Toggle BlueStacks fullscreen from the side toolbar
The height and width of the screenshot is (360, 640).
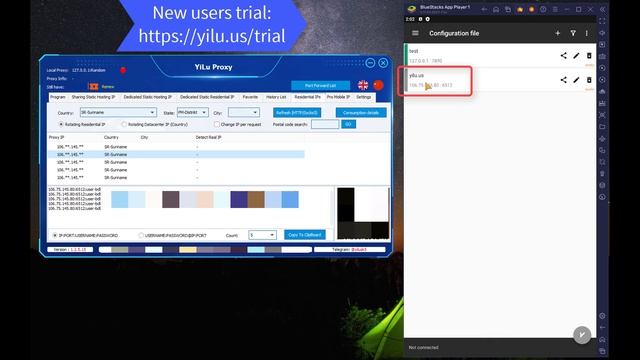[602, 21]
